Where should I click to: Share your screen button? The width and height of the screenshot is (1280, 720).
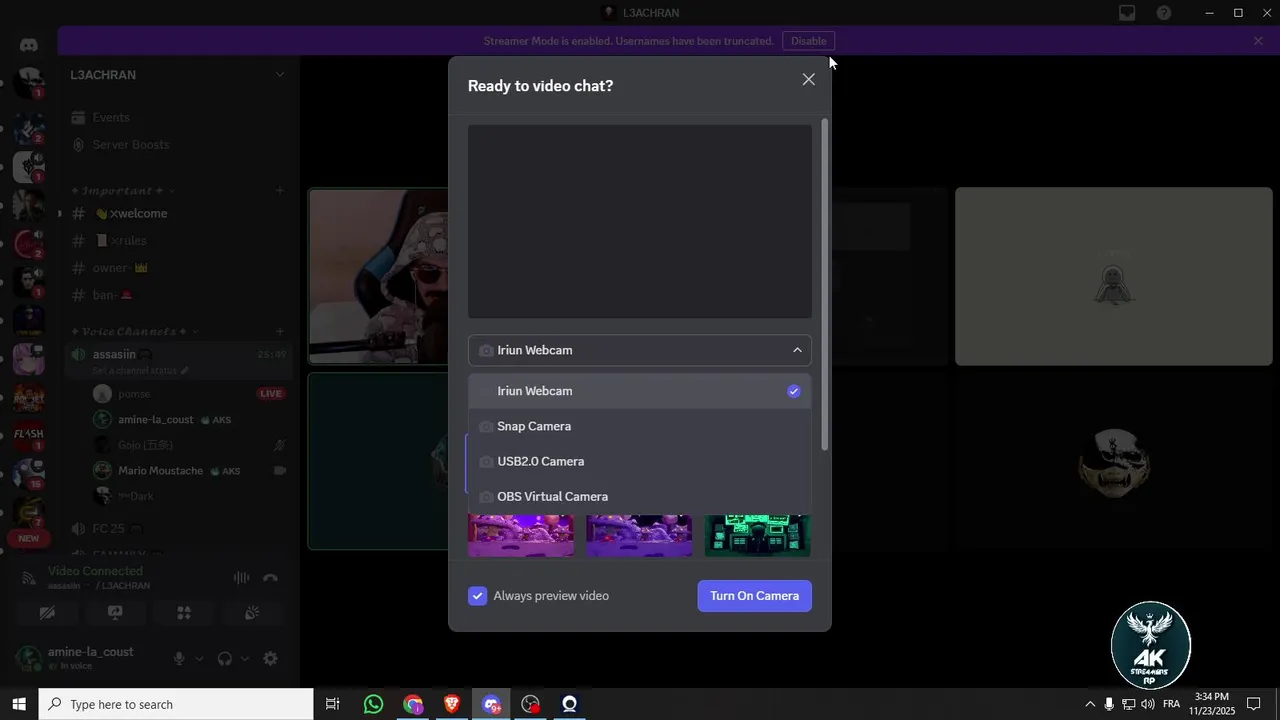(115, 612)
